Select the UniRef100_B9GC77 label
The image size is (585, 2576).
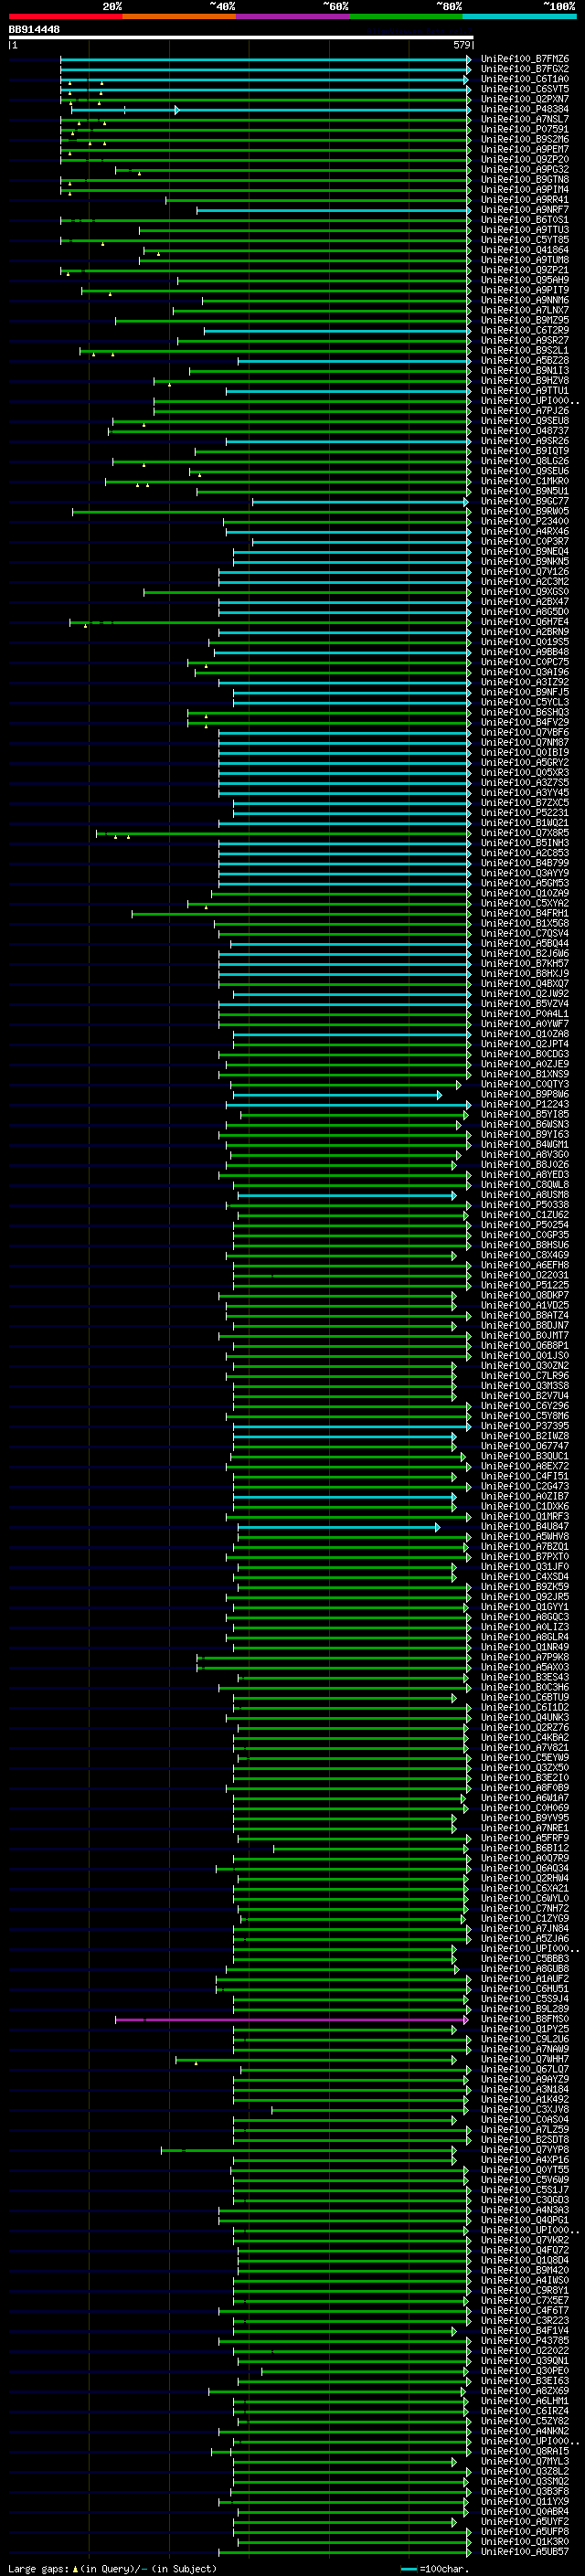pyautogui.click(x=524, y=501)
